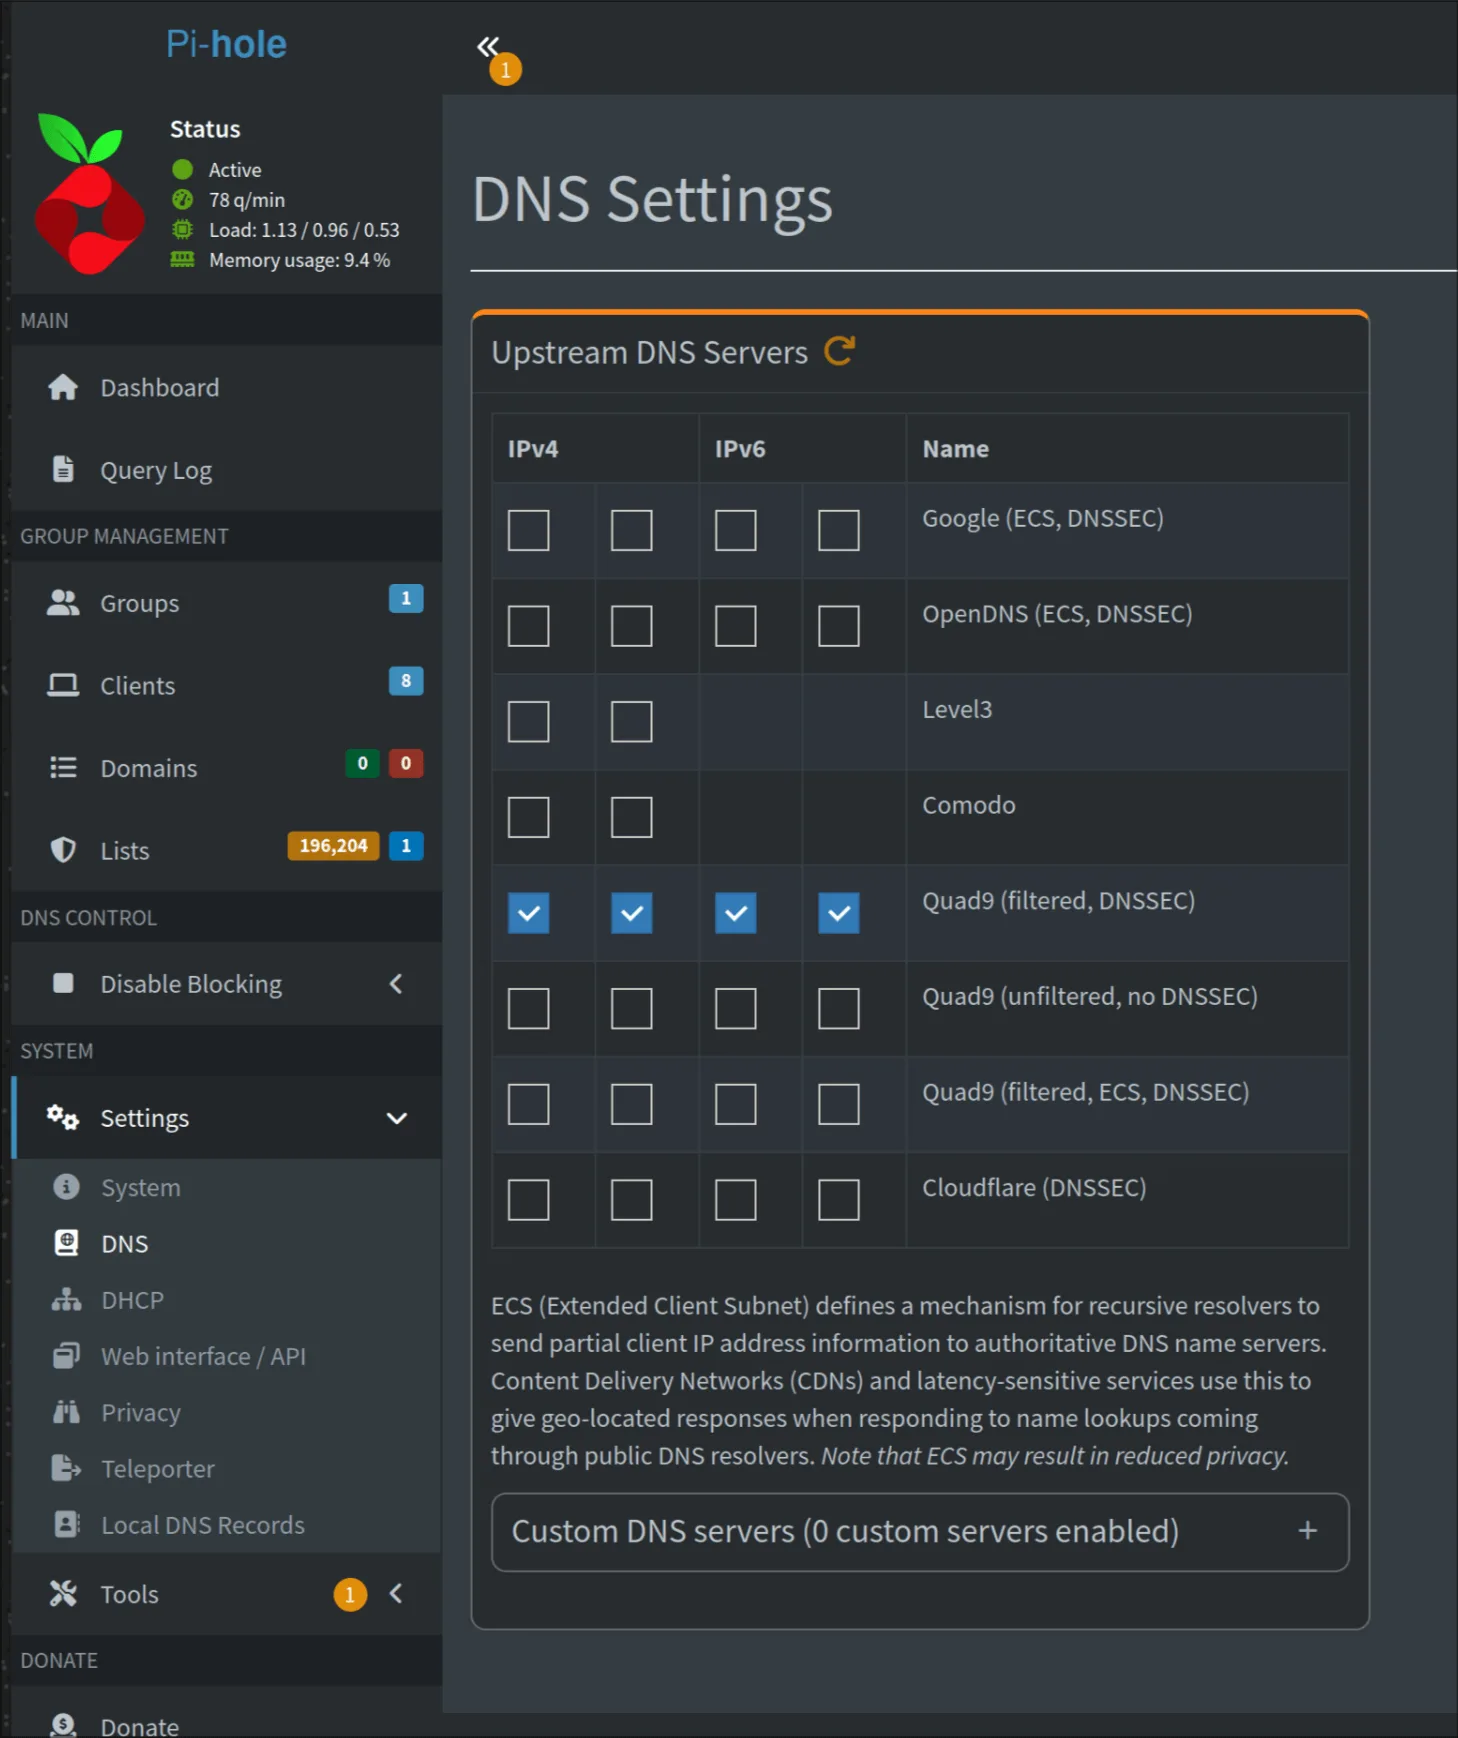Click the orange notification badge near toggle
The width and height of the screenshot is (1458, 1738).
pyautogui.click(x=505, y=70)
